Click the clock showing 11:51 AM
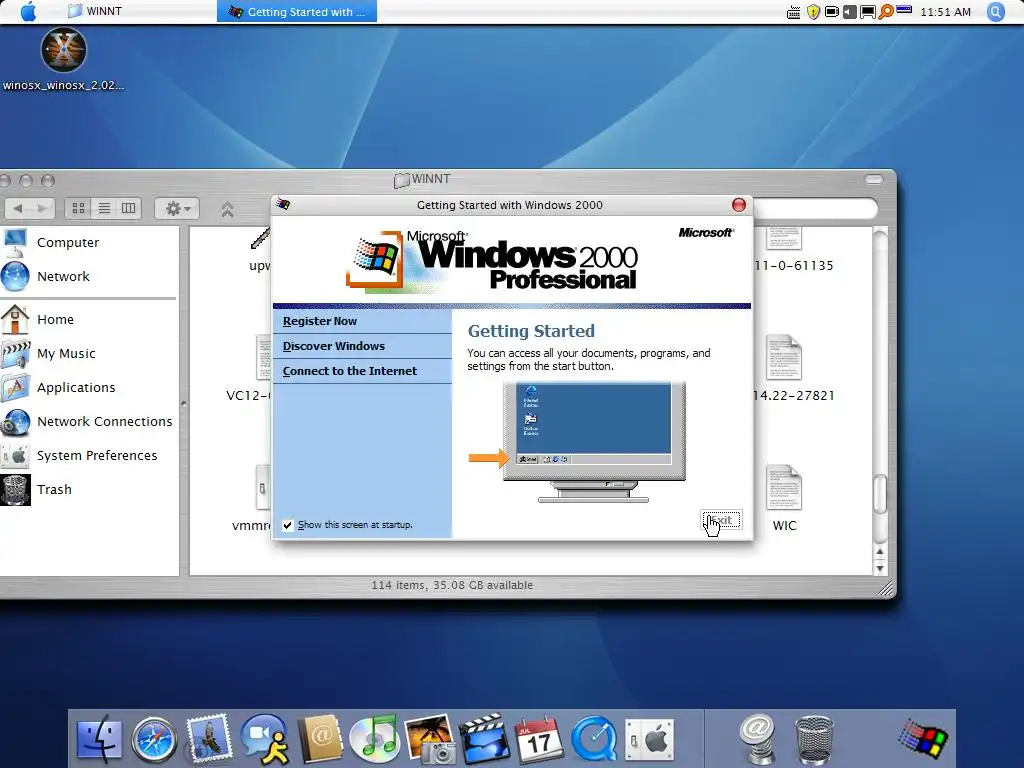The height and width of the screenshot is (768, 1024). pyautogui.click(x=945, y=12)
